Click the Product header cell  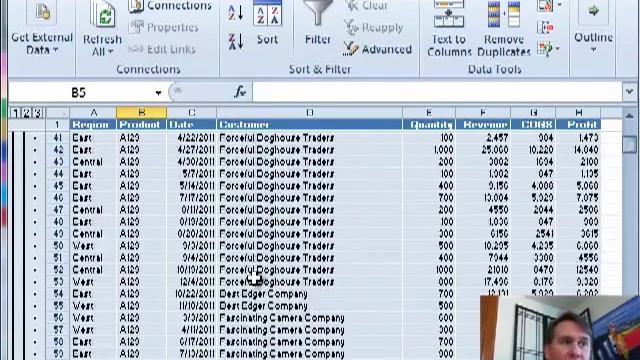pos(142,124)
